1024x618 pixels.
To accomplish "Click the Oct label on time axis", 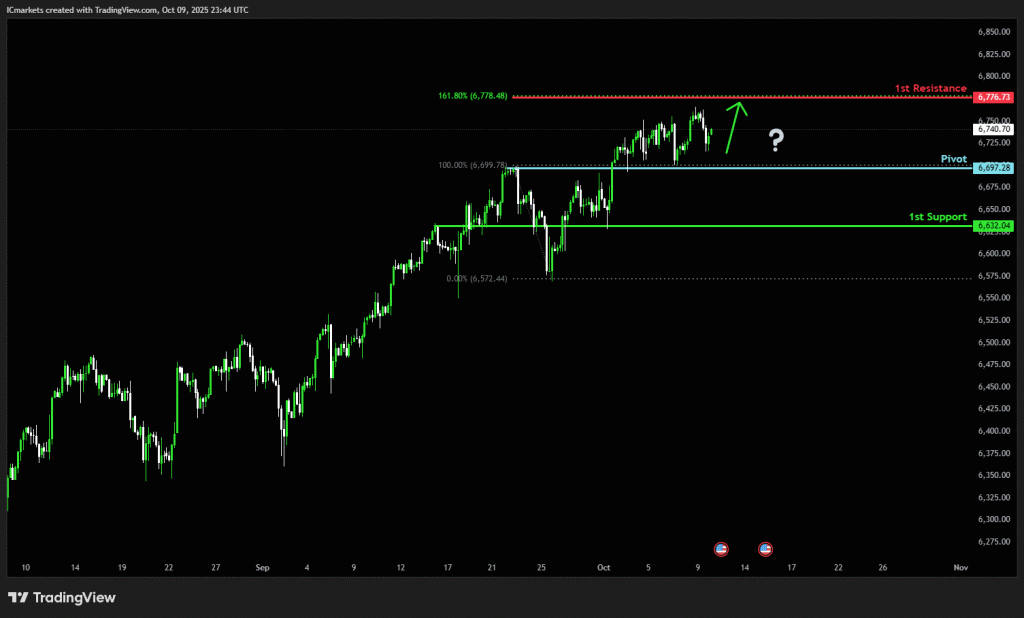I will pos(603,567).
